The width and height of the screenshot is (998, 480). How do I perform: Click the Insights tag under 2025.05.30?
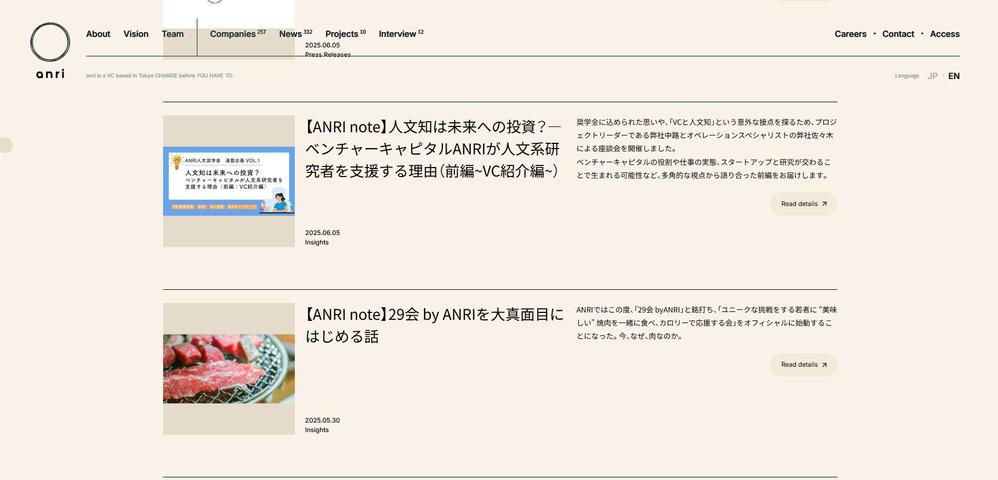click(x=317, y=430)
